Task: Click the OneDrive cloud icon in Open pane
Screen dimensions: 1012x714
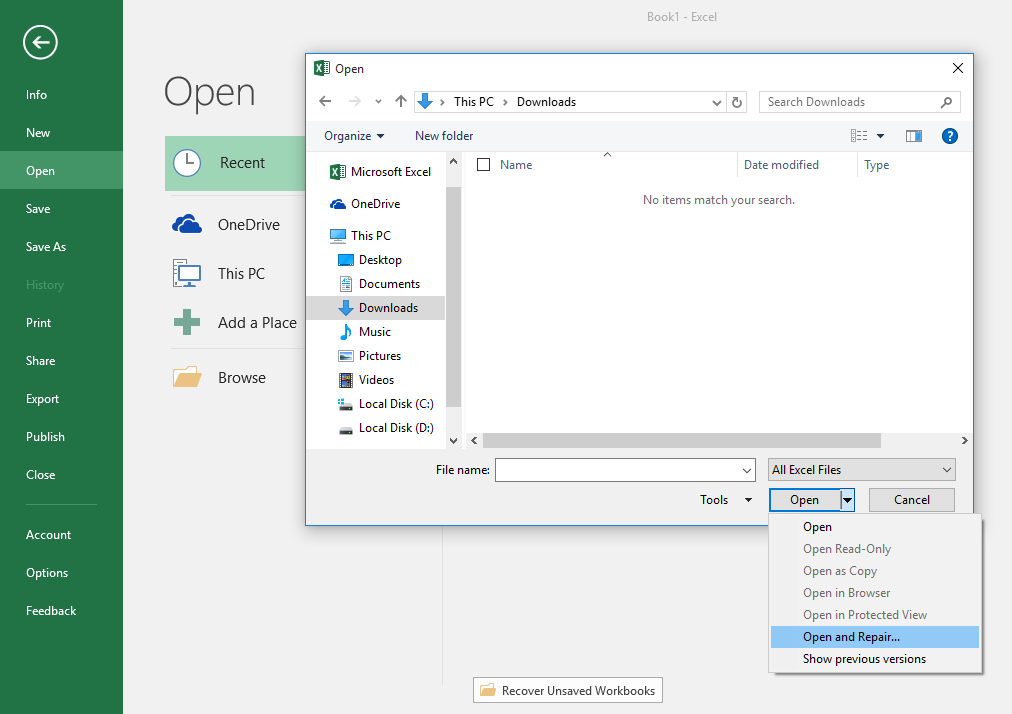Action: 187,224
